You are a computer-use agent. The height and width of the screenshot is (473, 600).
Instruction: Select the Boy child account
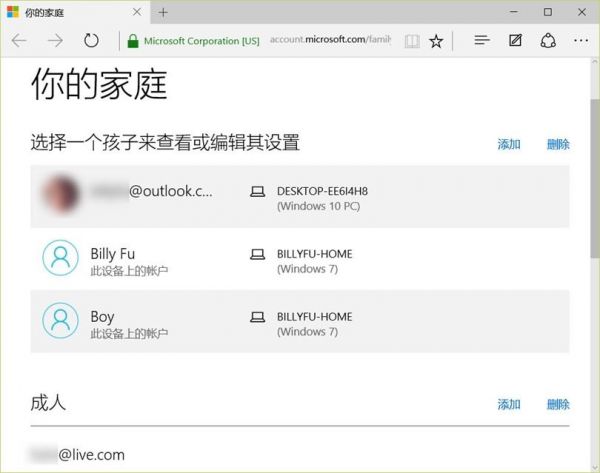pos(300,321)
